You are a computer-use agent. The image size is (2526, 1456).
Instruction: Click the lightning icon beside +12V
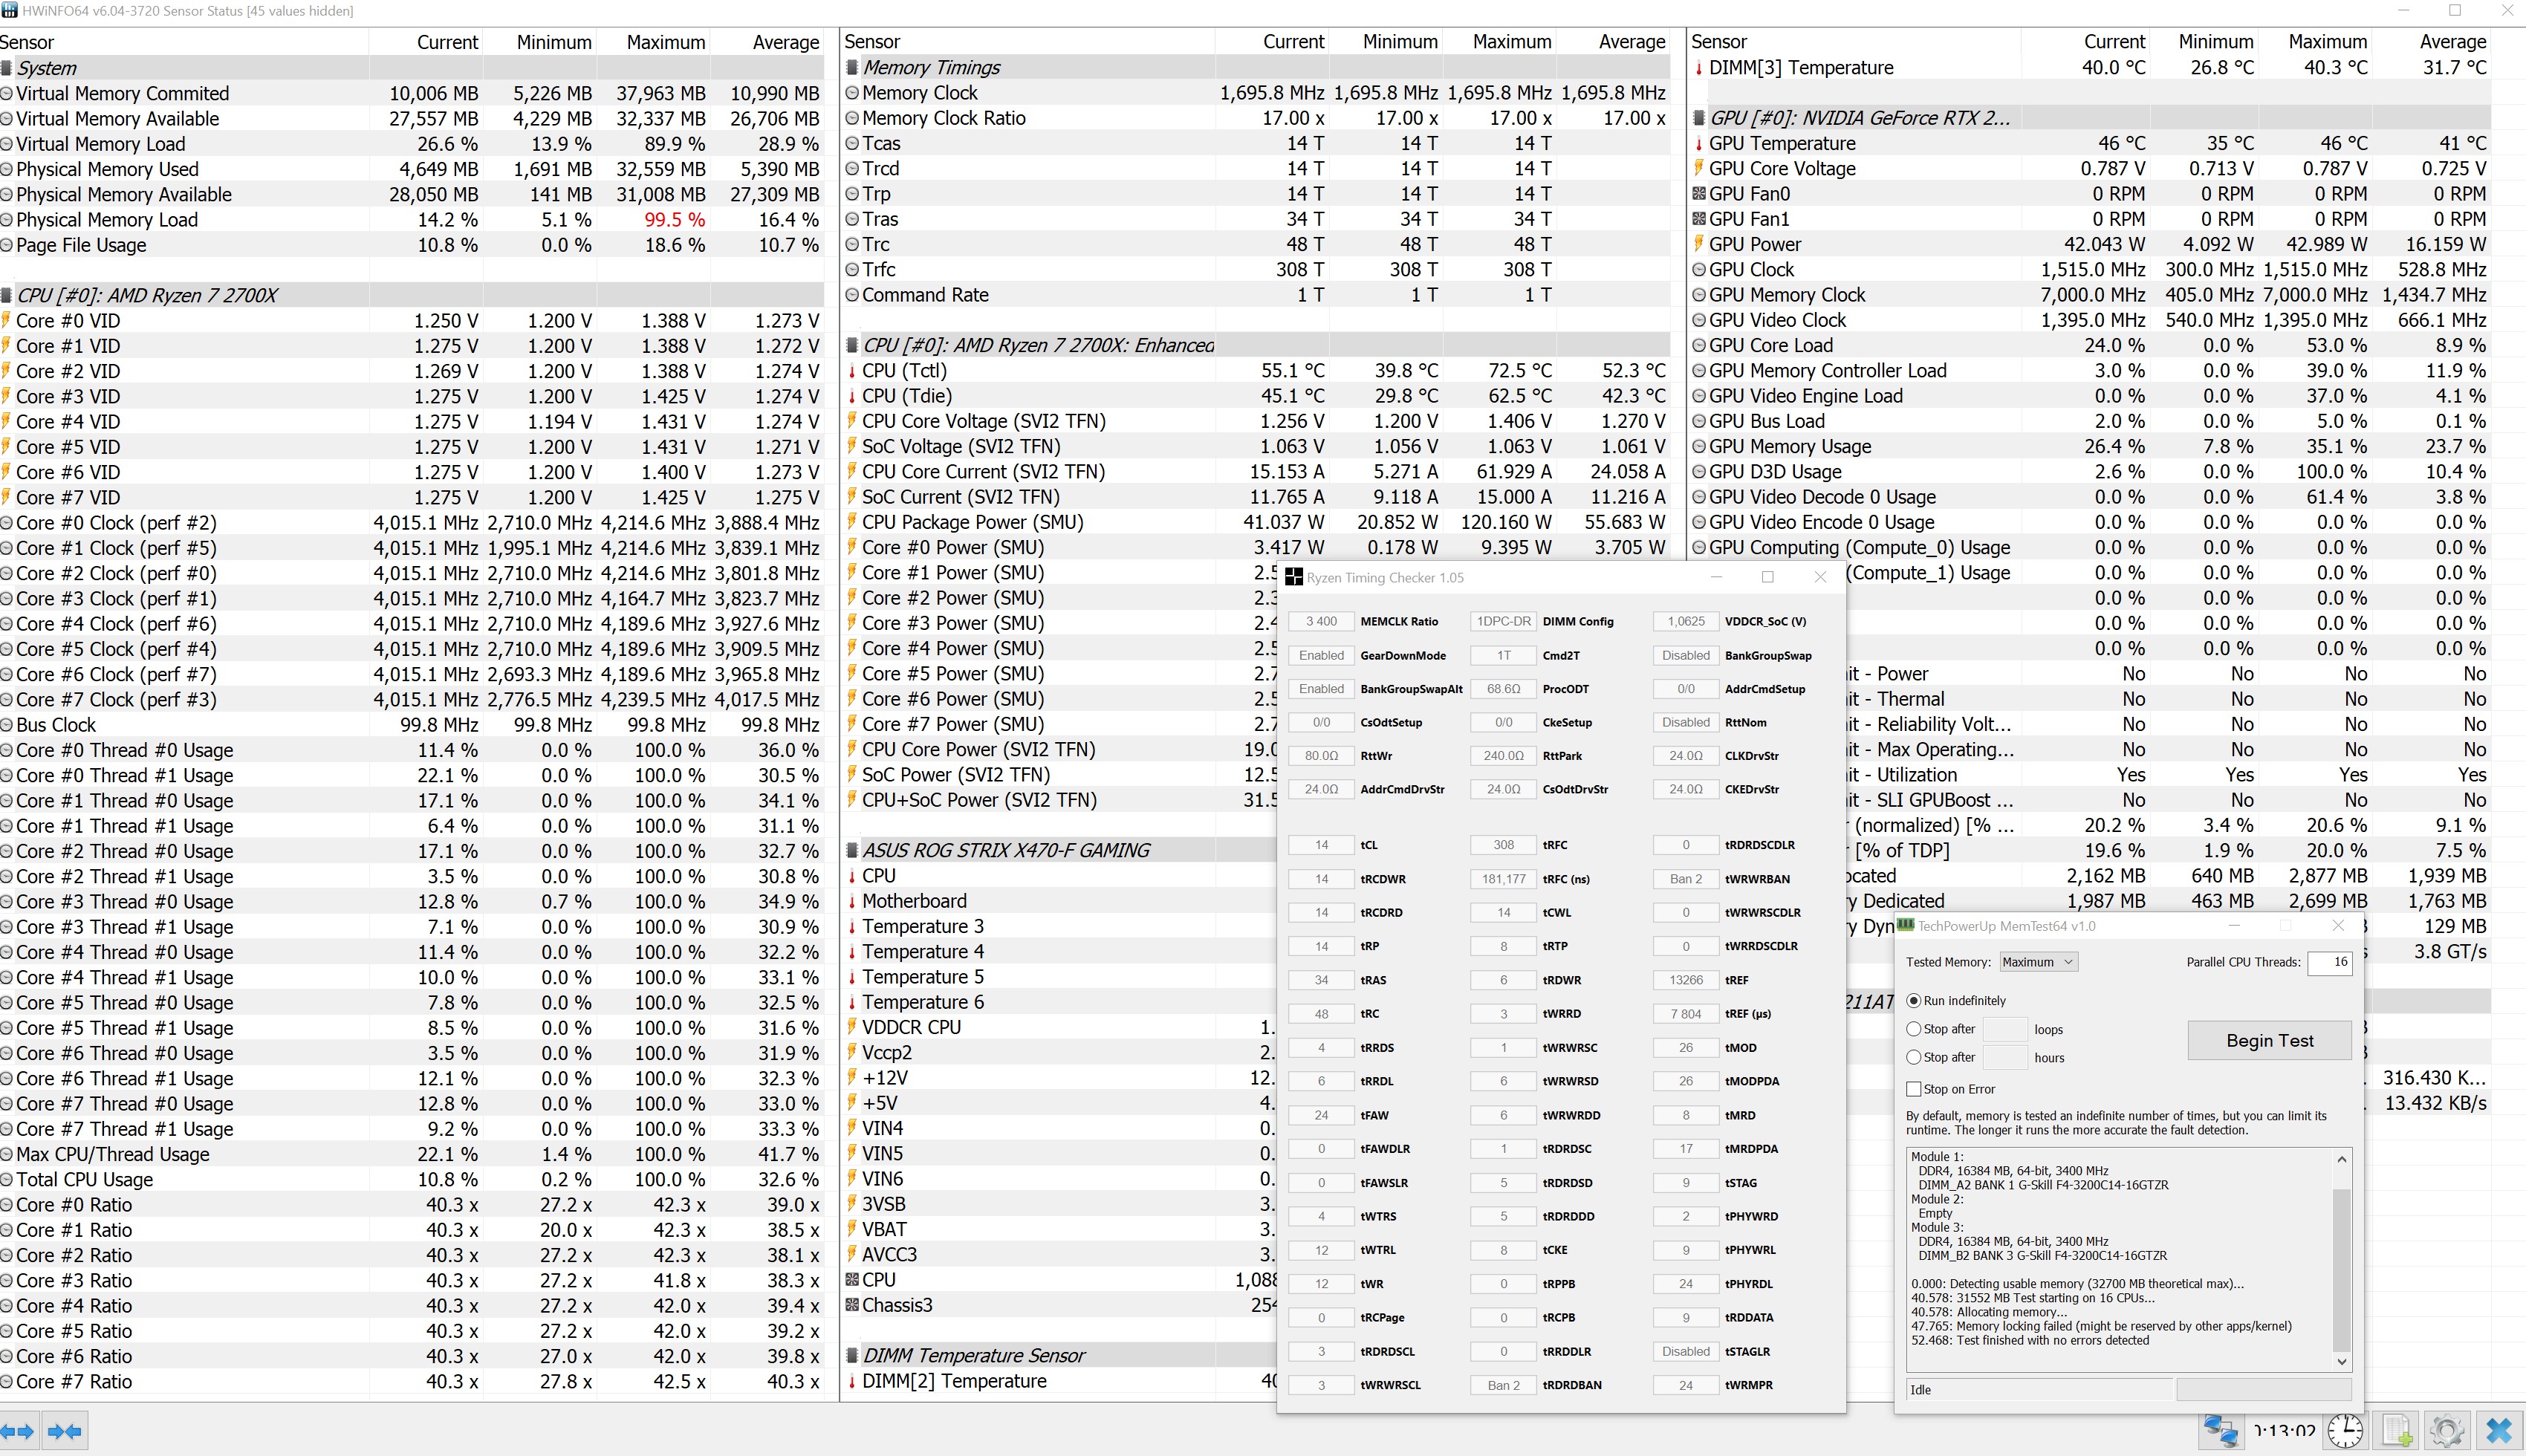pos(852,1077)
